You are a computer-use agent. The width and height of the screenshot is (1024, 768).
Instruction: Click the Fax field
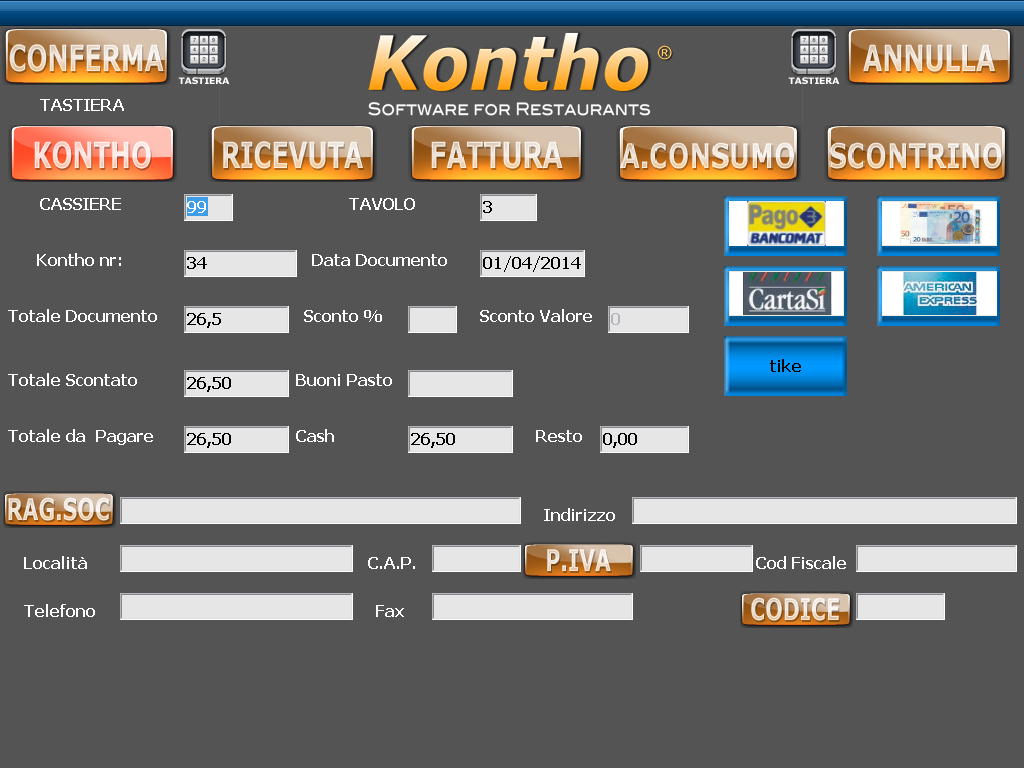[532, 607]
